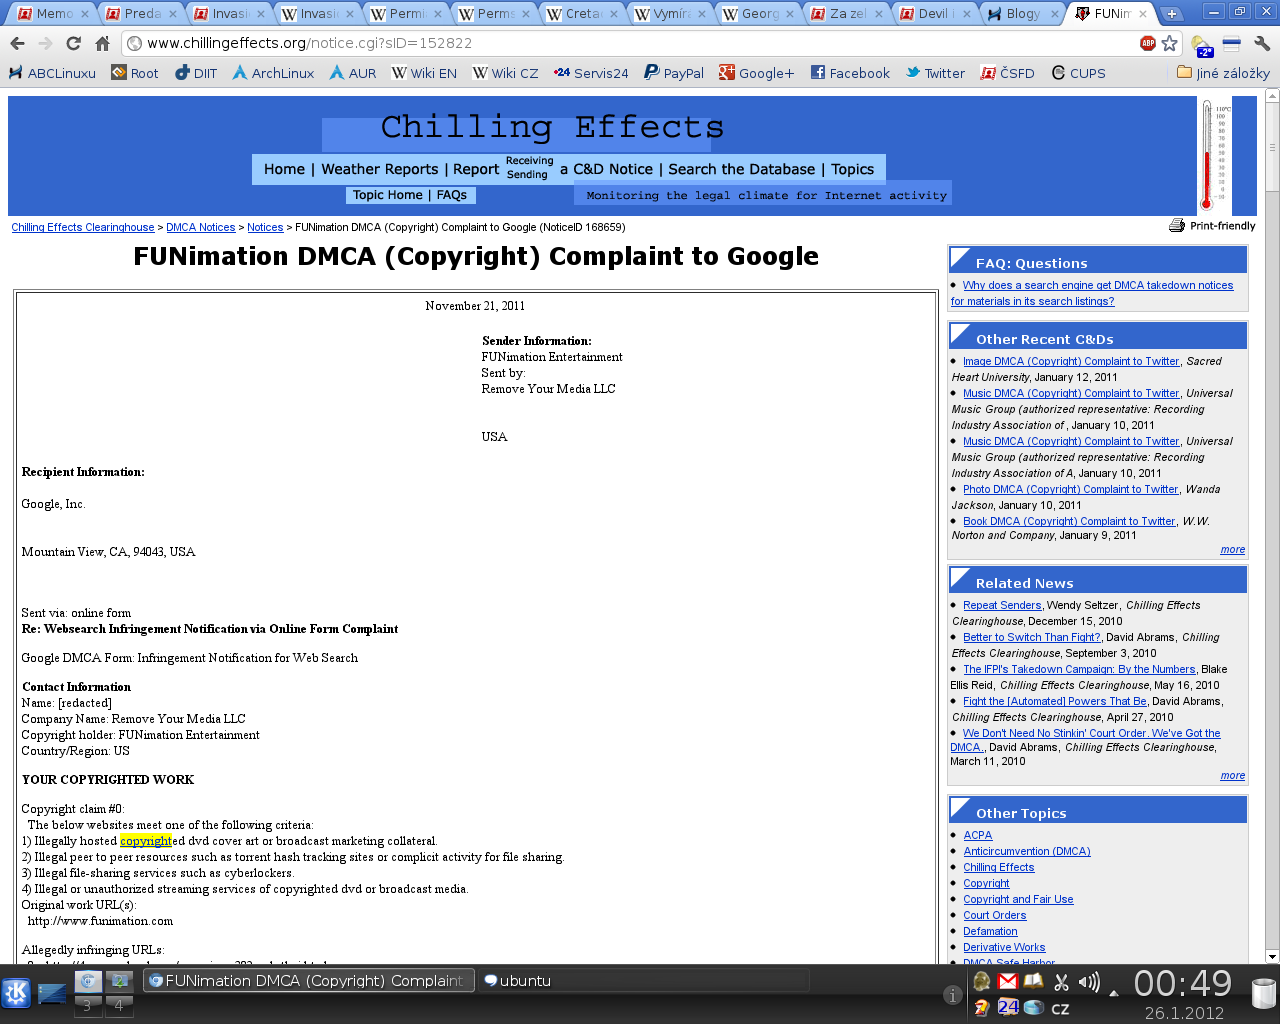Viewport: 1280px width, 1024px height.
Task: Open the IFPI's Takedown Campaign link
Action: 1079,669
